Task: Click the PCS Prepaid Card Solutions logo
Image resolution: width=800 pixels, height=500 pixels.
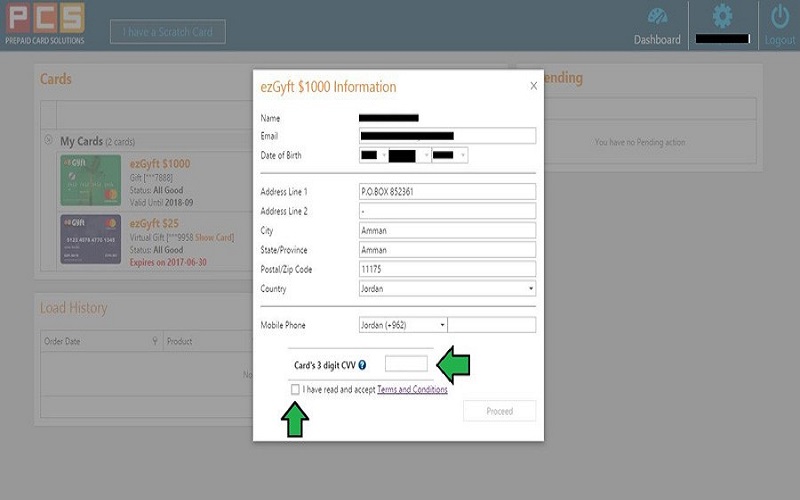Action: coord(45,23)
